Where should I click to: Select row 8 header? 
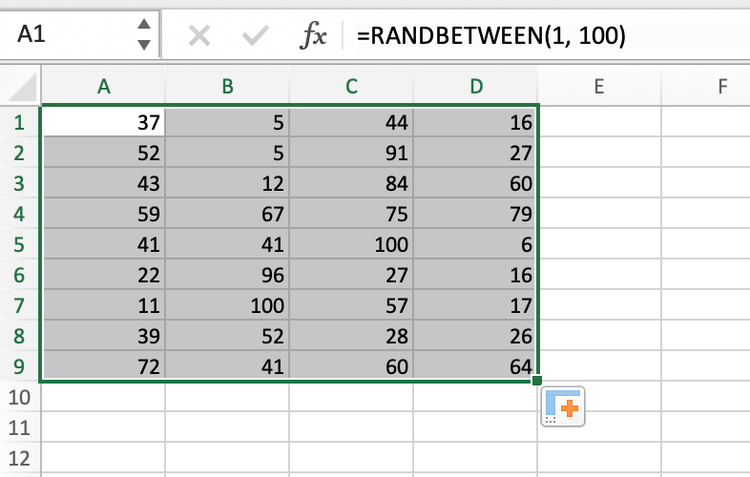pyautogui.click(x=20, y=336)
